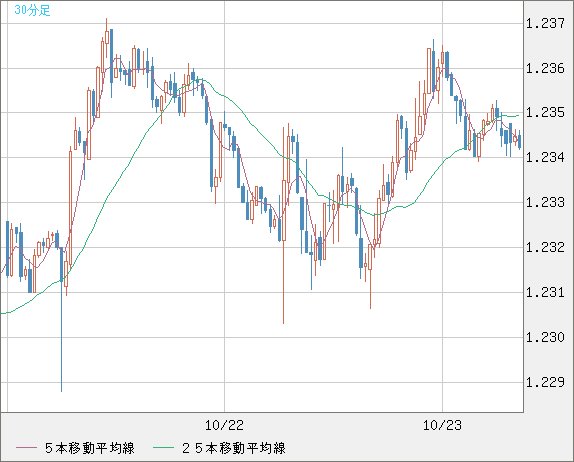Click the 1.237 price axis label
The image size is (574, 462).
click(x=545, y=23)
